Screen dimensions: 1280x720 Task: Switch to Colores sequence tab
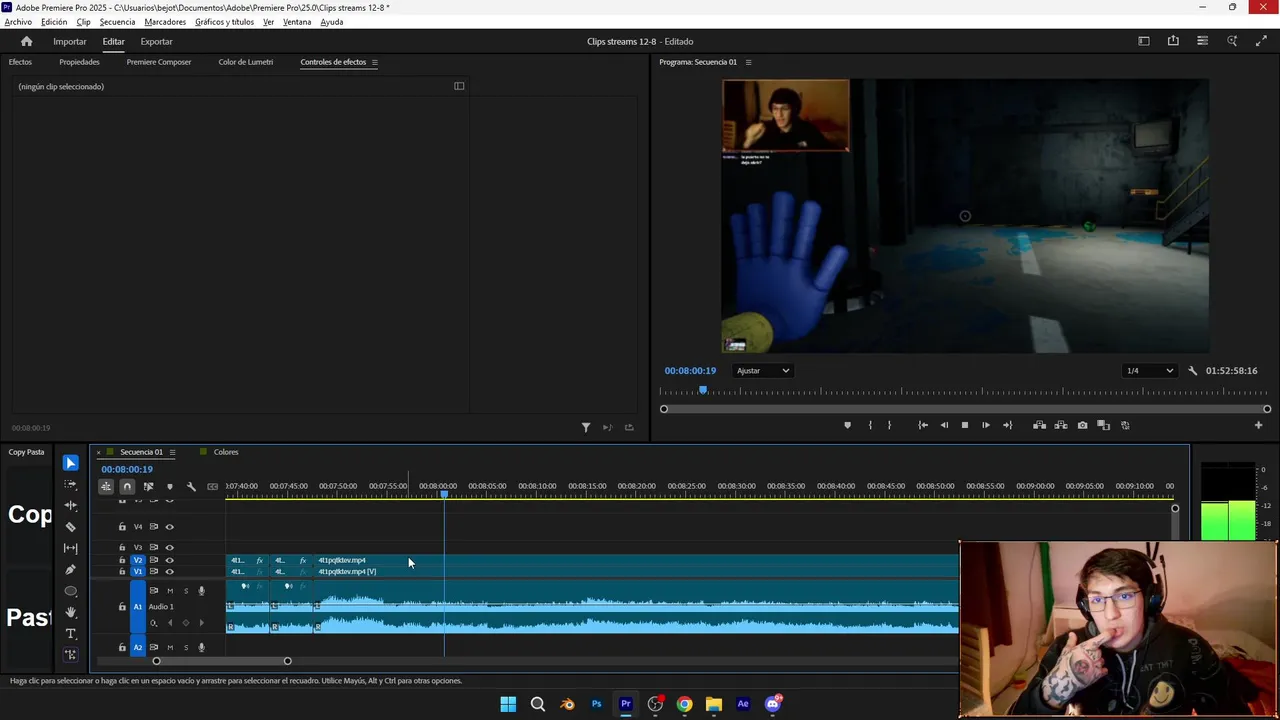(x=226, y=452)
